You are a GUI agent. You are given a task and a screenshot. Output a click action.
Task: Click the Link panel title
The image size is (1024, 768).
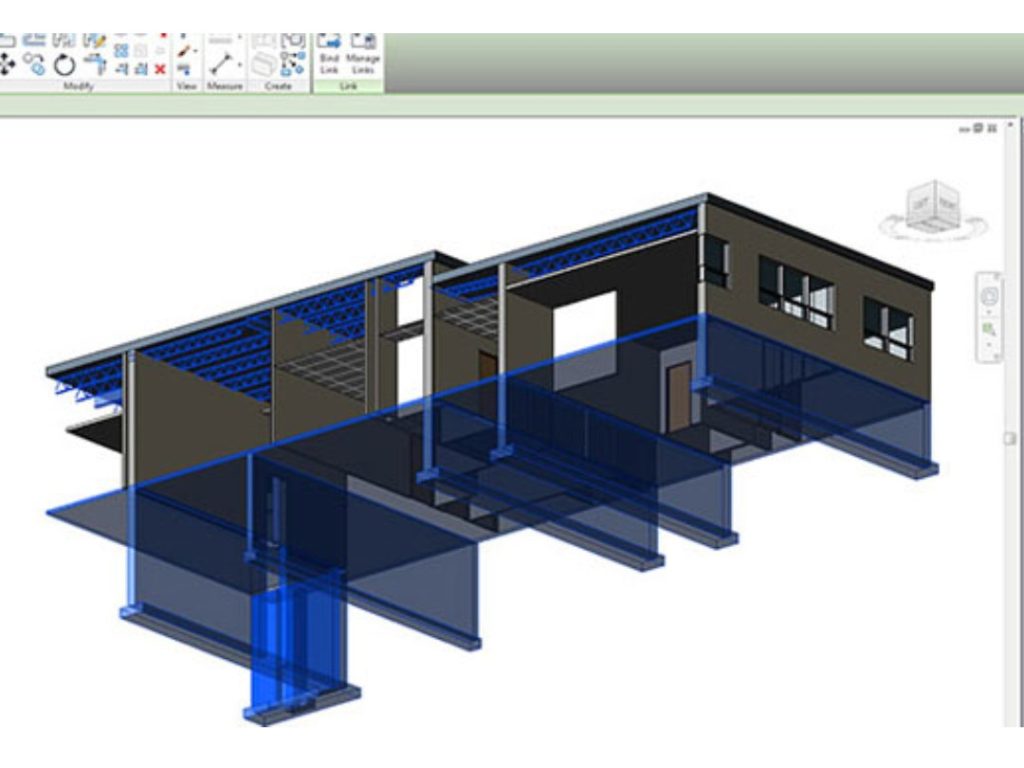point(348,87)
